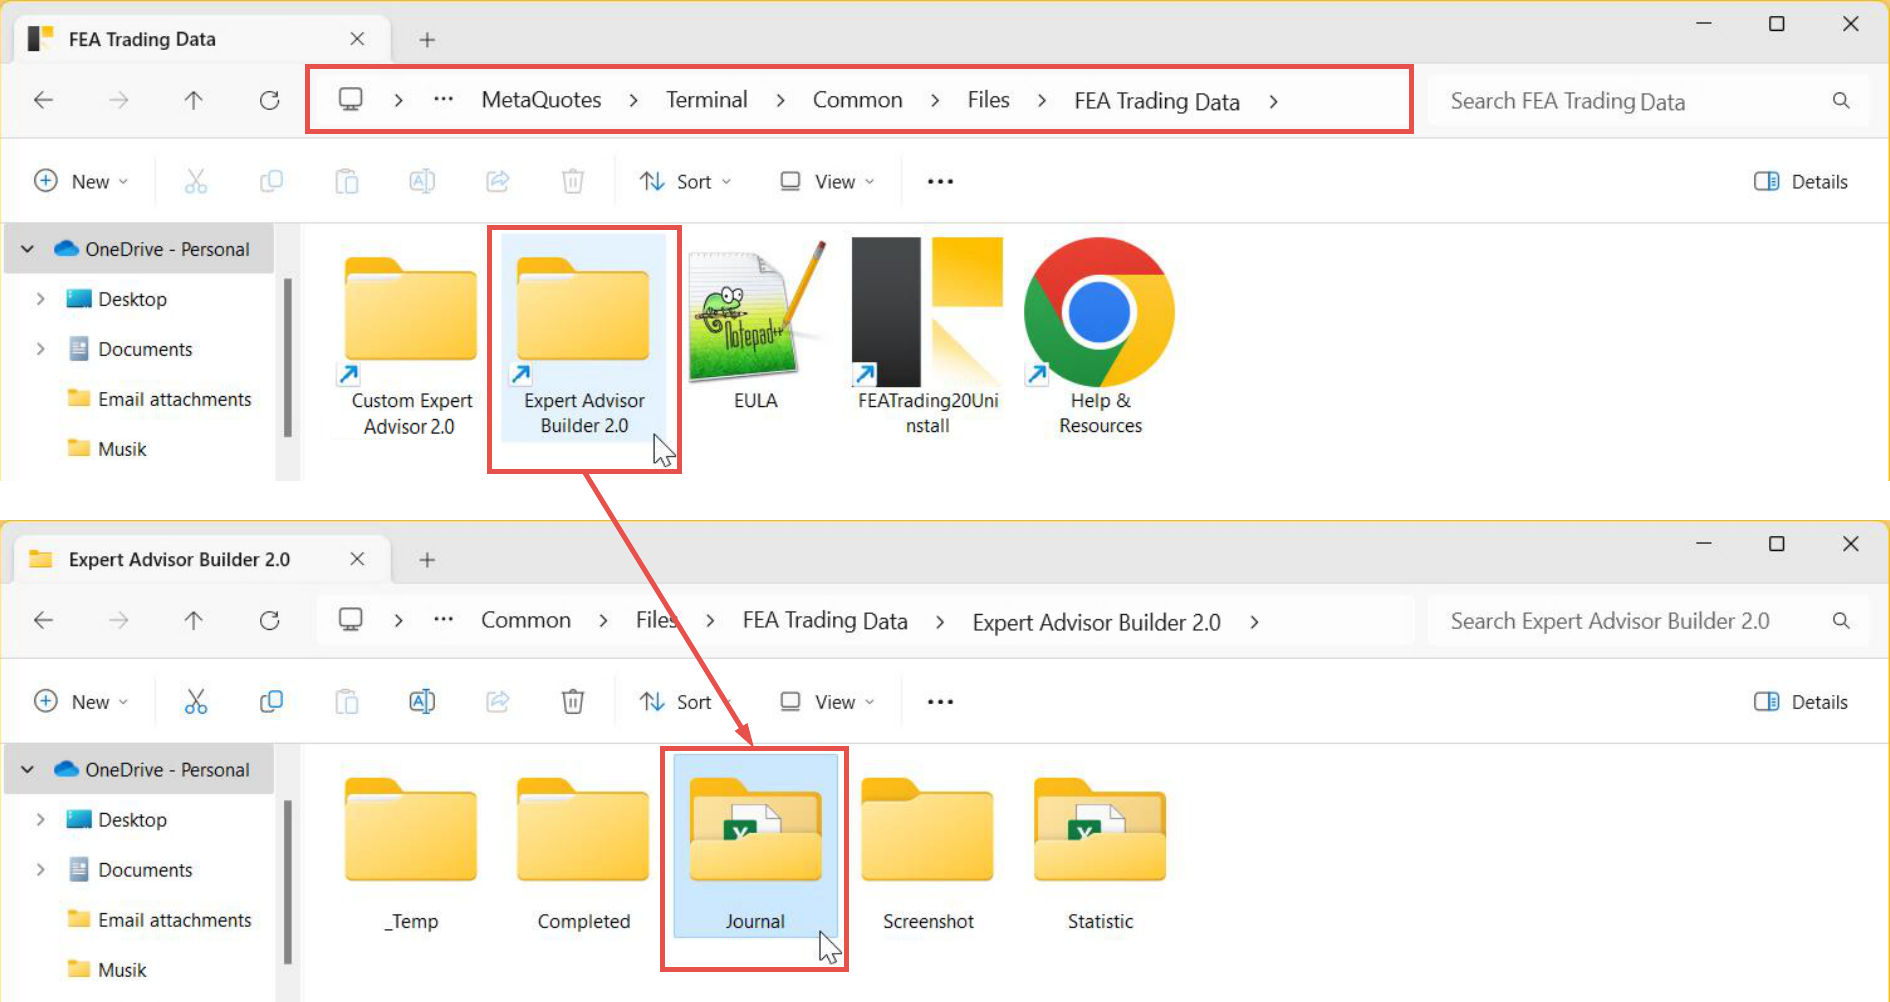Open the Custom Expert Advisor 2.0 folder shortcut

[411, 338]
